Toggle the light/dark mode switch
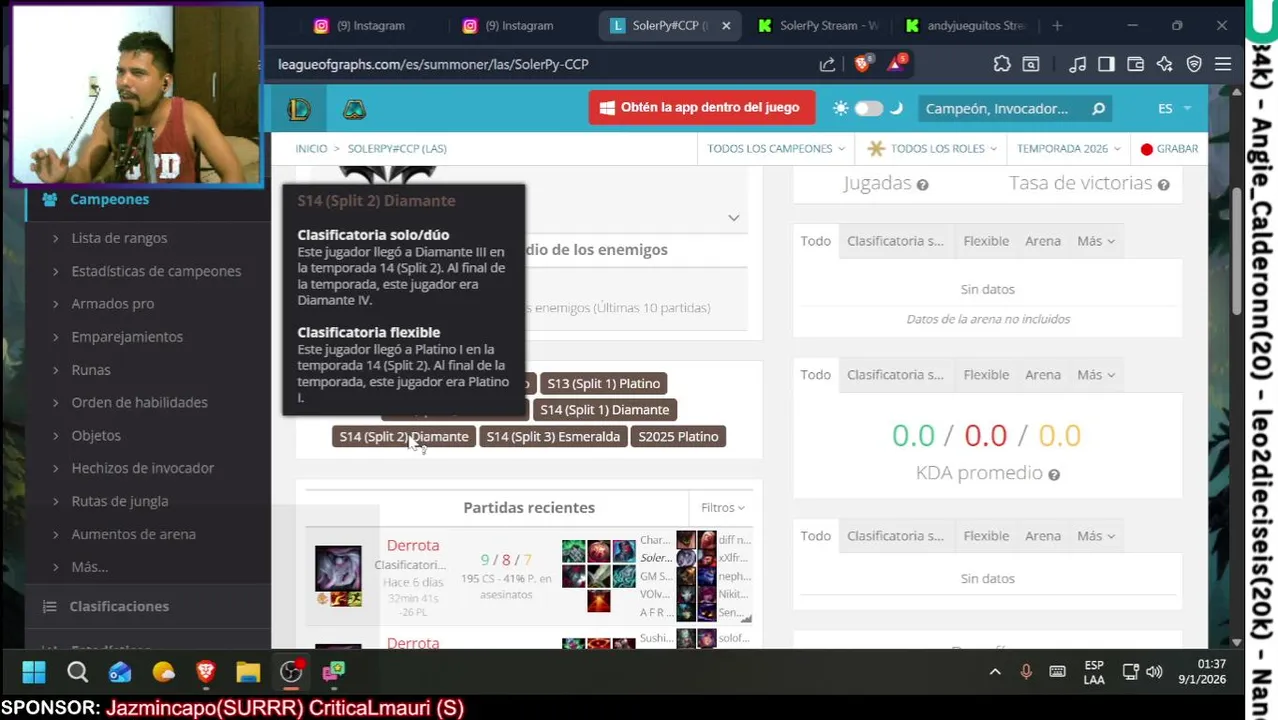Viewport: 1278px width, 720px height. coord(868,108)
